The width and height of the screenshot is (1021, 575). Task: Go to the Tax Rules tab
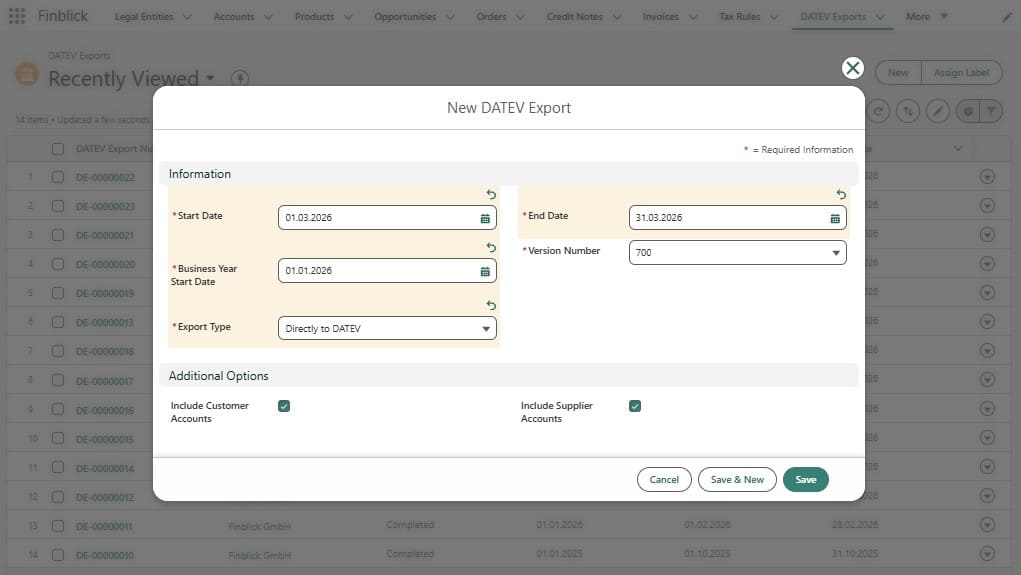click(x=739, y=17)
